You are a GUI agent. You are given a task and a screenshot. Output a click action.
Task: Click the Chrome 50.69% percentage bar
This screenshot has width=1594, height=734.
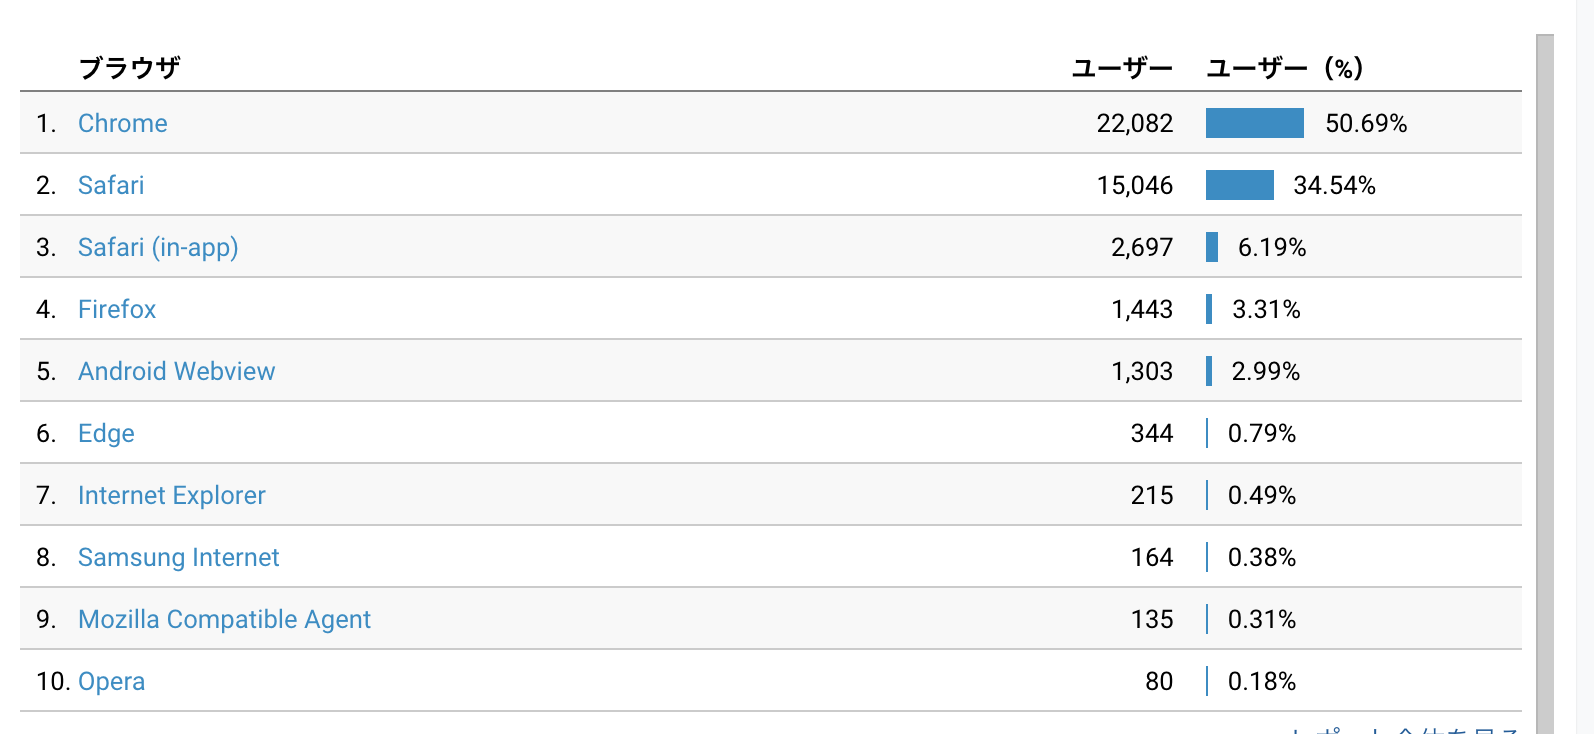click(1254, 123)
